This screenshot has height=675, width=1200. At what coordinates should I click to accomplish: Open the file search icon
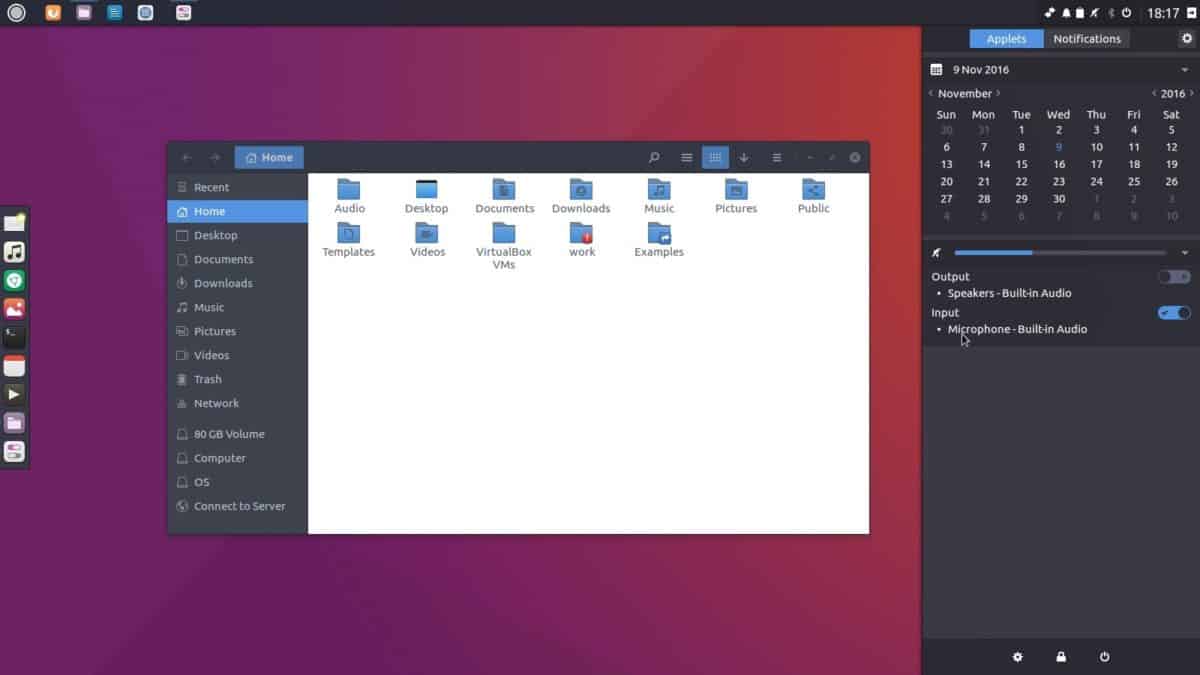(x=653, y=157)
